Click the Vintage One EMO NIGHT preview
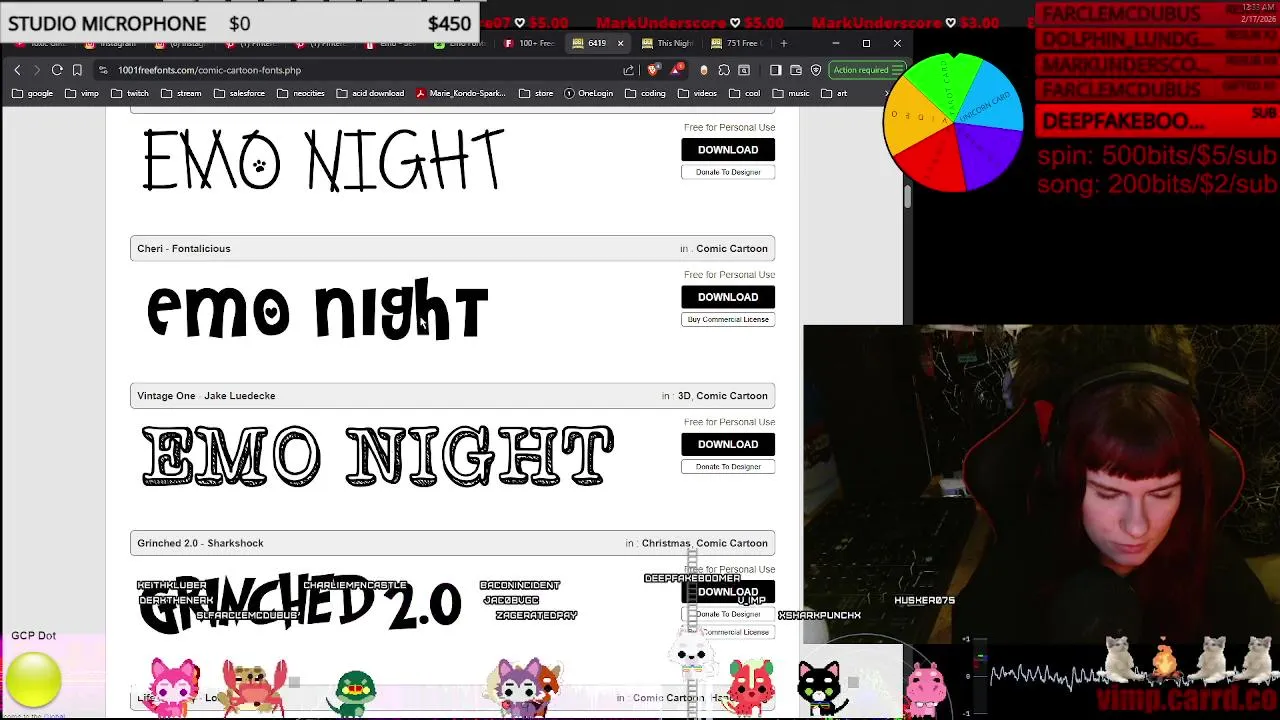 coord(378,456)
